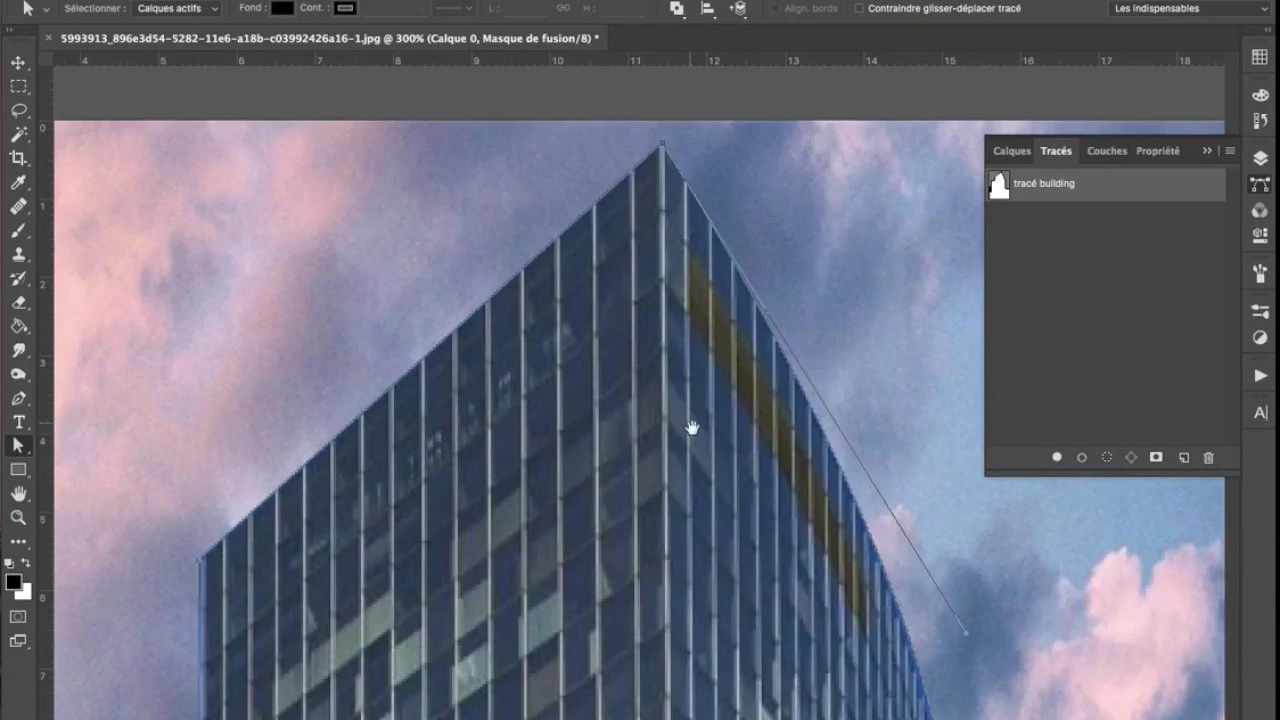Open the Channels panel dock icon
The height and width of the screenshot is (720, 1280).
click(x=1260, y=210)
